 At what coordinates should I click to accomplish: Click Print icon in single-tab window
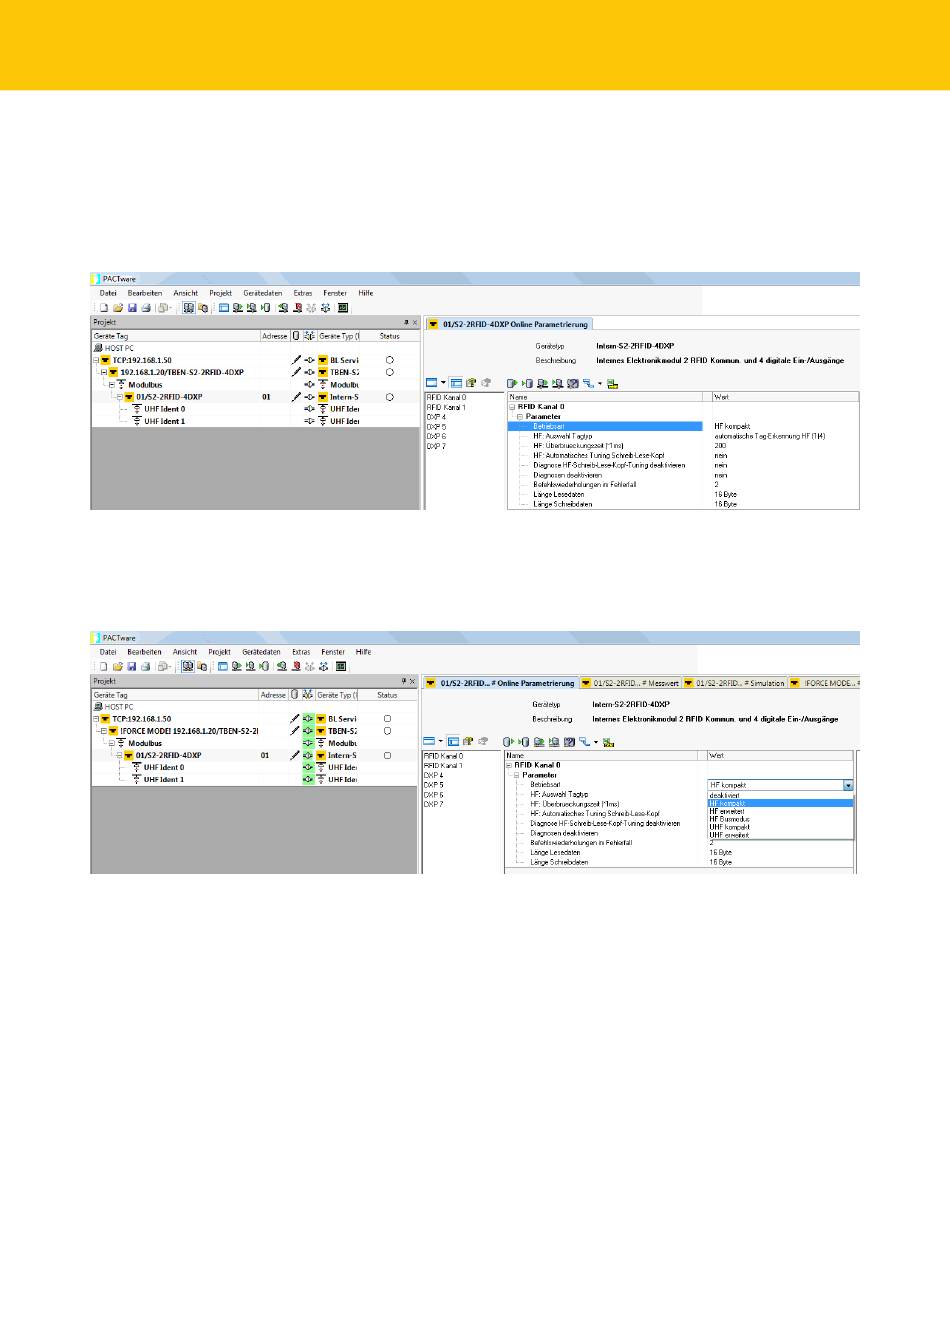tap(146, 308)
